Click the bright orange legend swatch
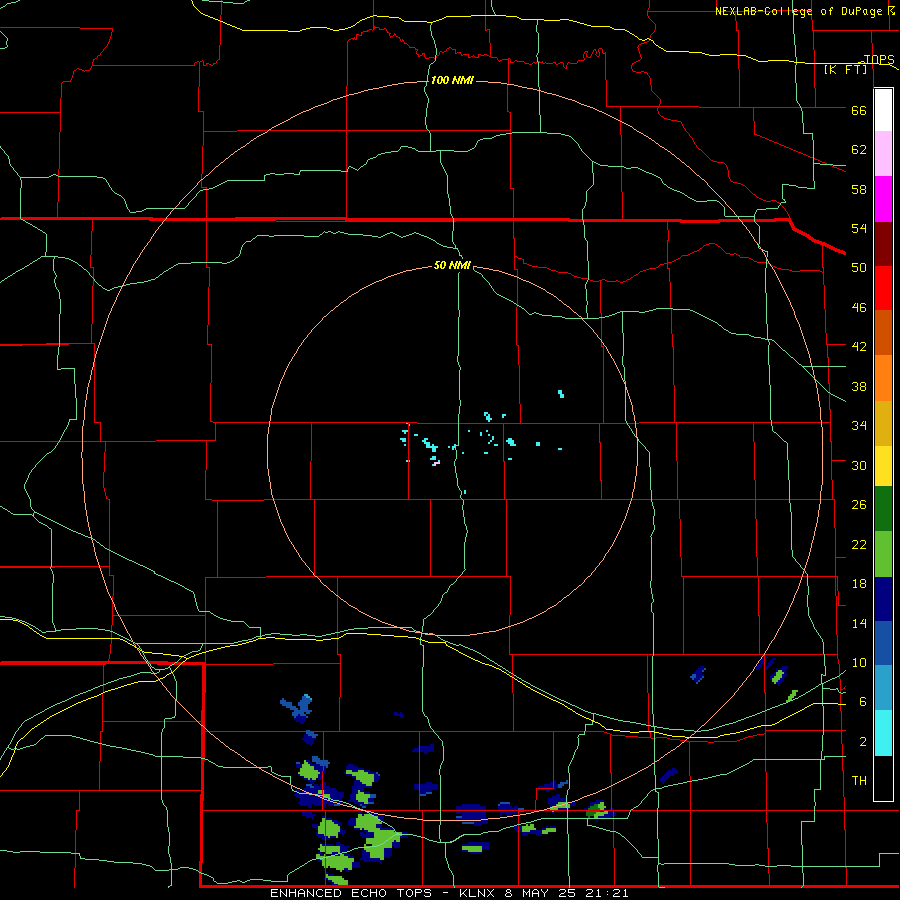This screenshot has width=900, height=900. [x=883, y=378]
